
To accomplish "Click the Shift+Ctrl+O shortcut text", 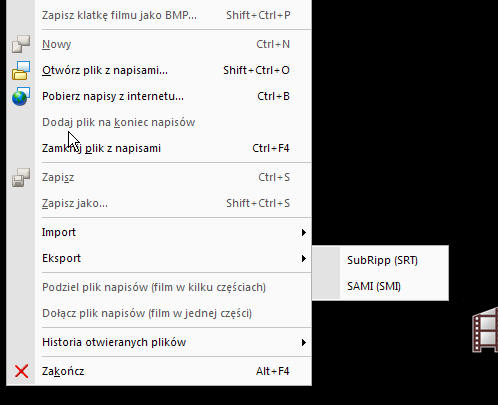I will tap(256, 70).
